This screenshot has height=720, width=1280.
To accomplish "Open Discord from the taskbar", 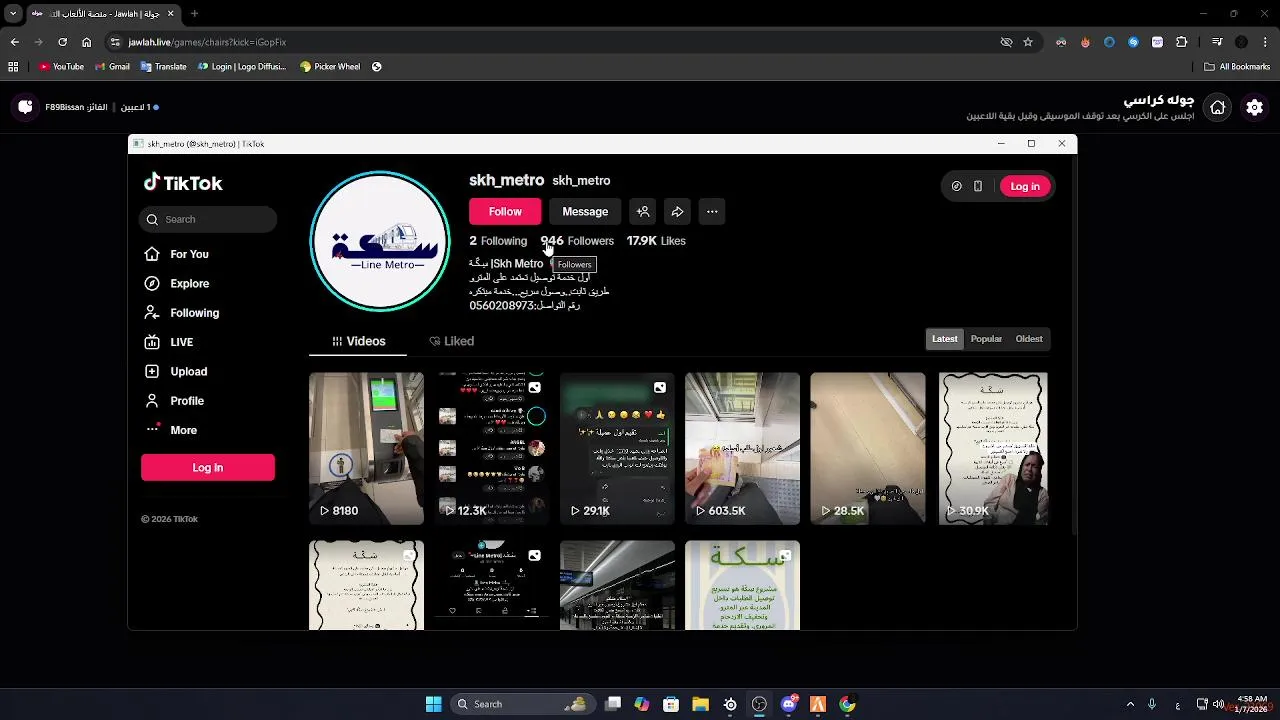I will coord(788,704).
